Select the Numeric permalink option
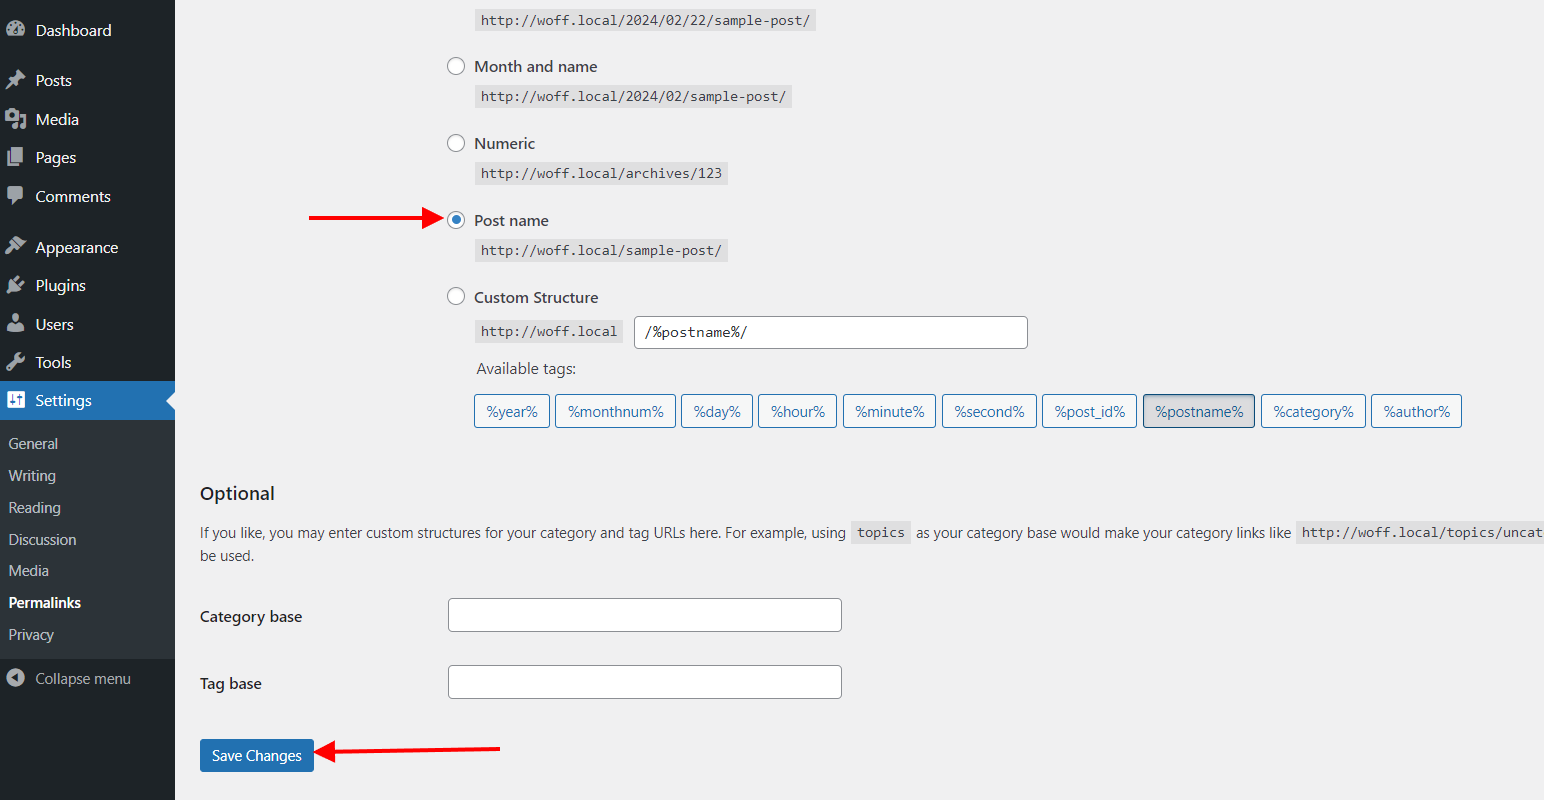The width and height of the screenshot is (1544, 800). (x=456, y=143)
